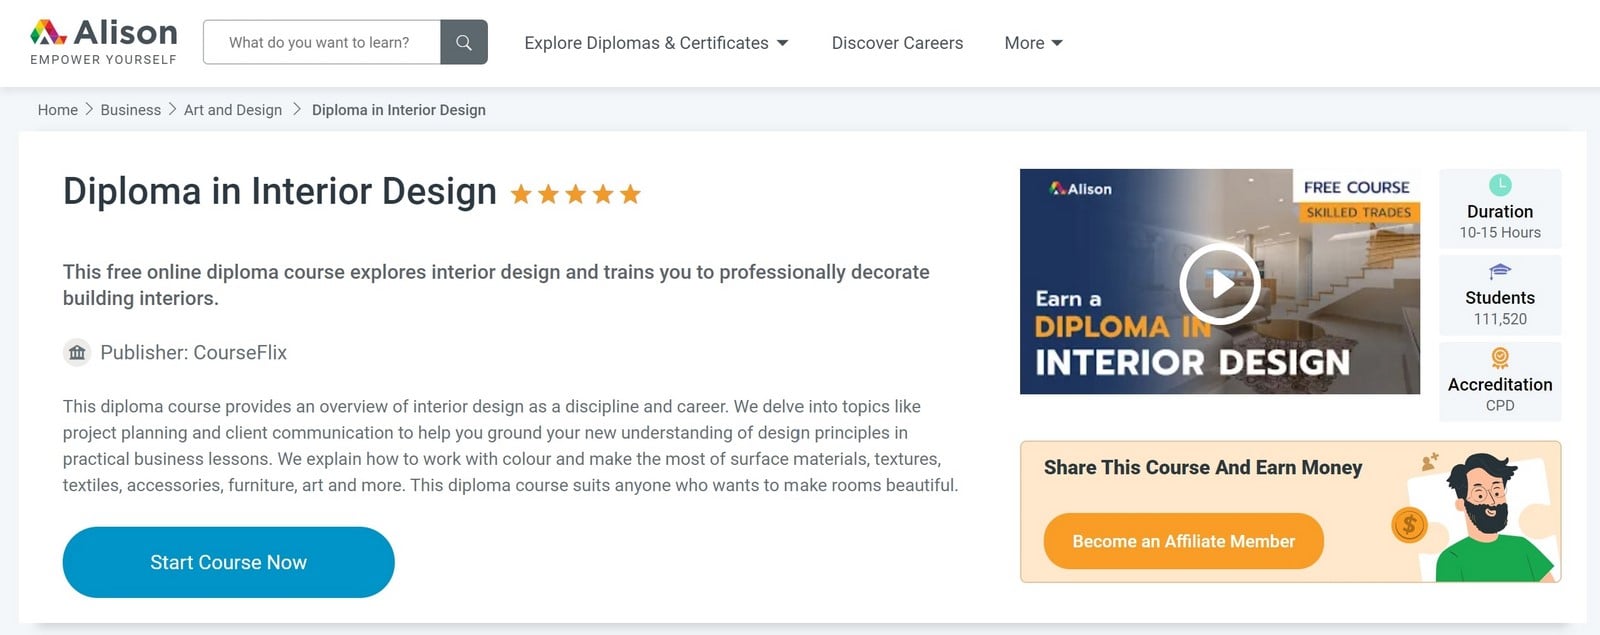Click the 10-15 Hours duration value

pos(1500,233)
